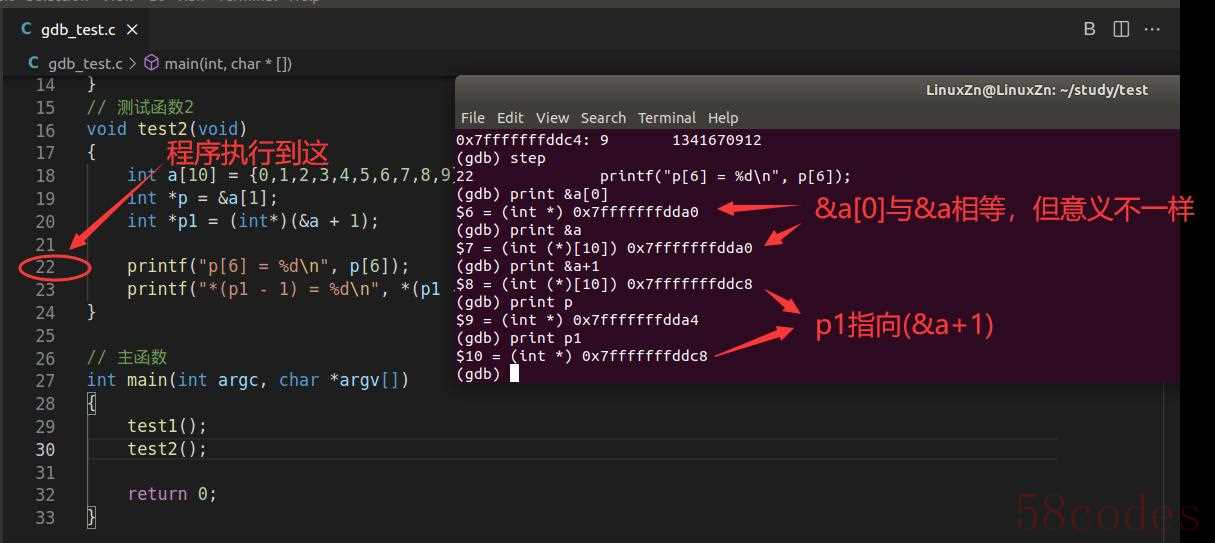Image resolution: width=1215 pixels, height=543 pixels.
Task: Click the terminal line '(gdb) print &a[0]'
Action: tap(531, 194)
